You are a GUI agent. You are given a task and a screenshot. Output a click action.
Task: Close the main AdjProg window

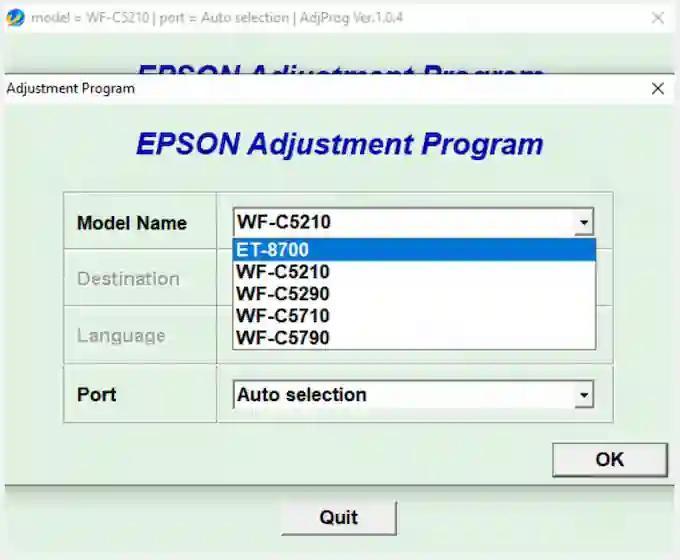tap(658, 18)
